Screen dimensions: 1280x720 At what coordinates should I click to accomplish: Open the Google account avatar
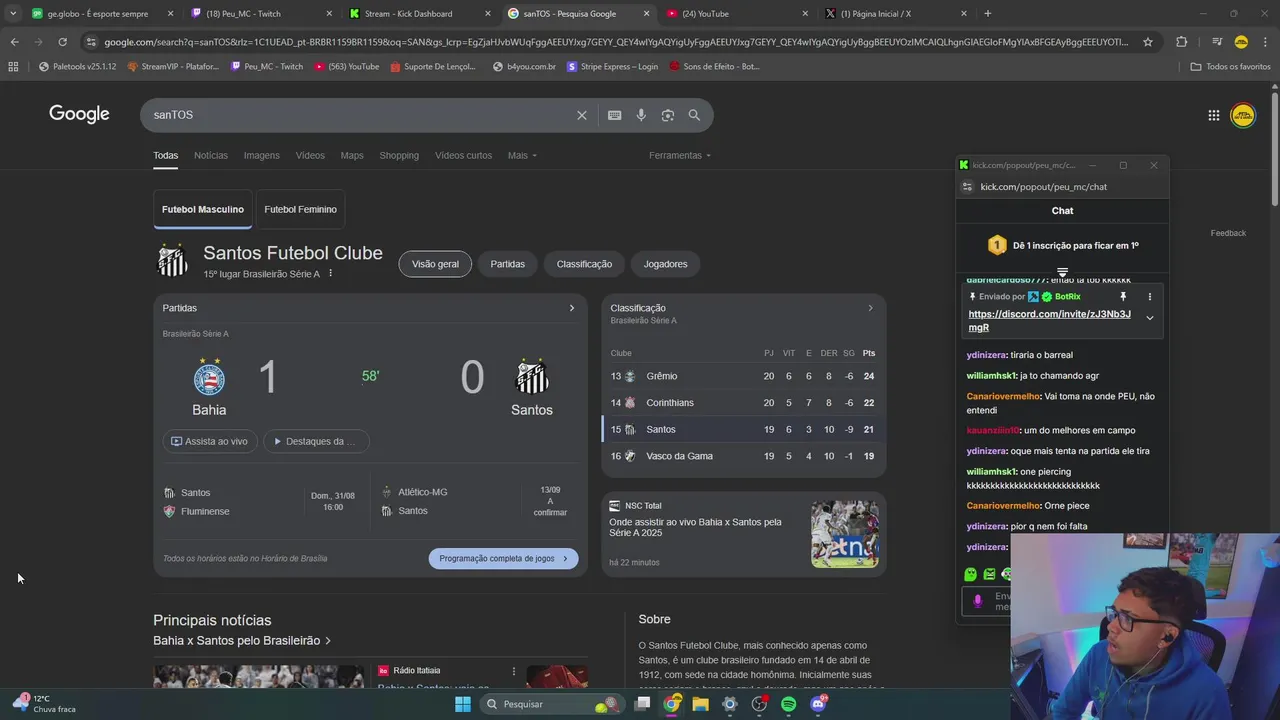click(x=1243, y=115)
